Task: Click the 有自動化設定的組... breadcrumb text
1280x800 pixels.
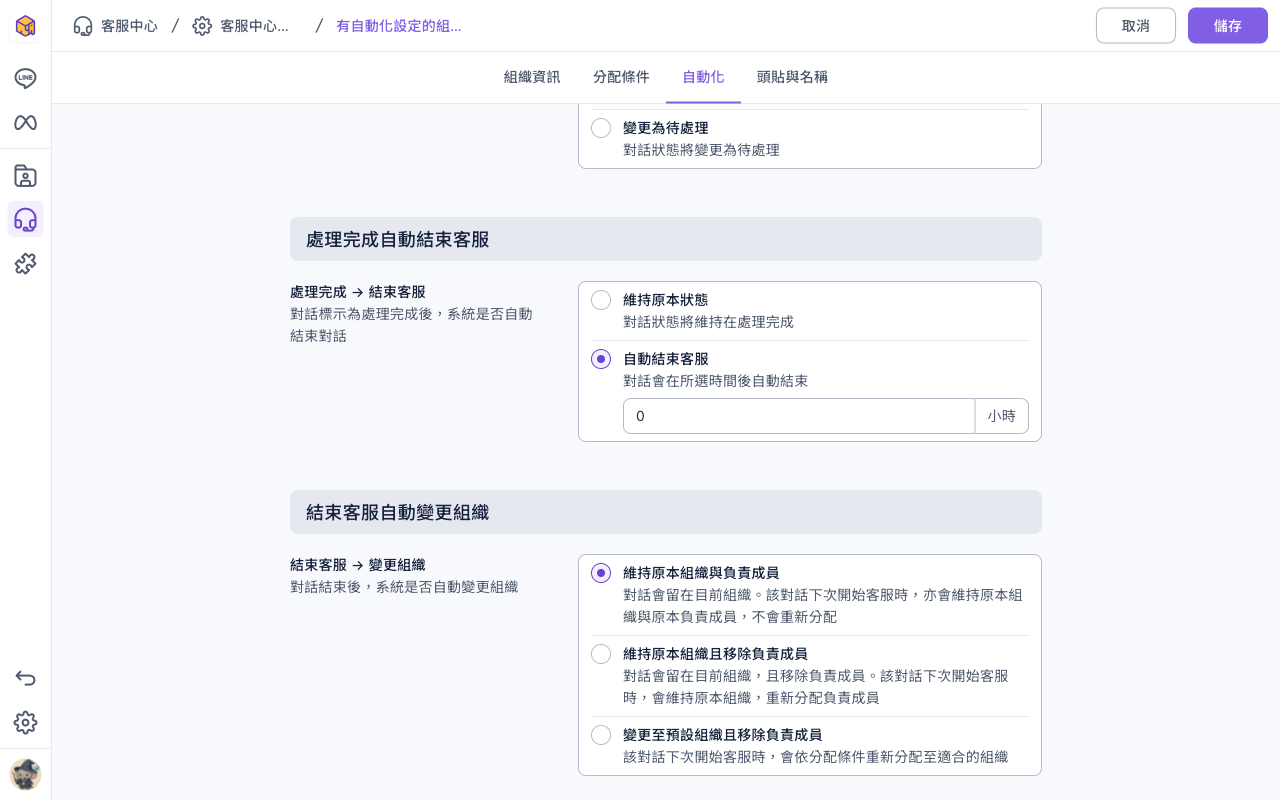Action: (x=399, y=26)
